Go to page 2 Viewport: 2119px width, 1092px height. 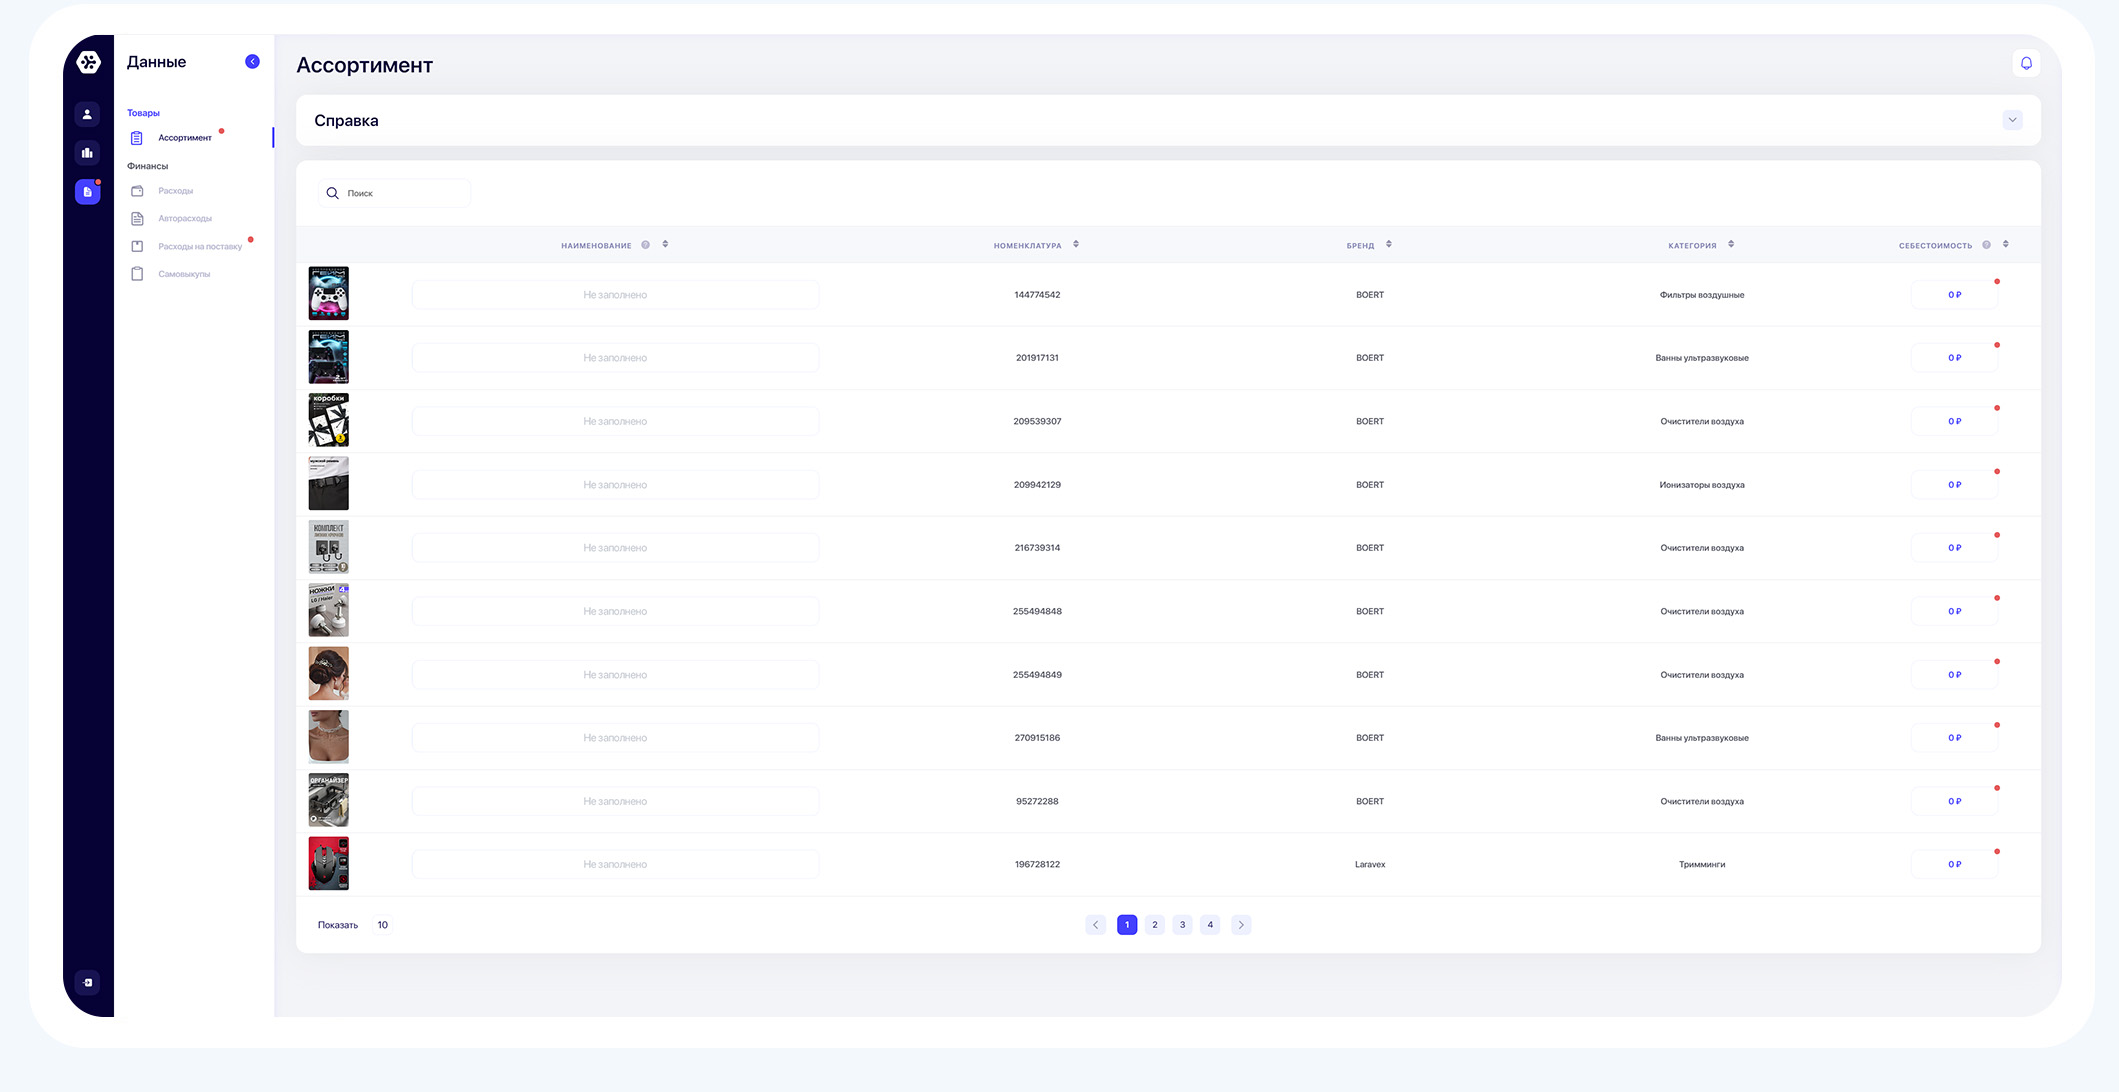(x=1154, y=925)
